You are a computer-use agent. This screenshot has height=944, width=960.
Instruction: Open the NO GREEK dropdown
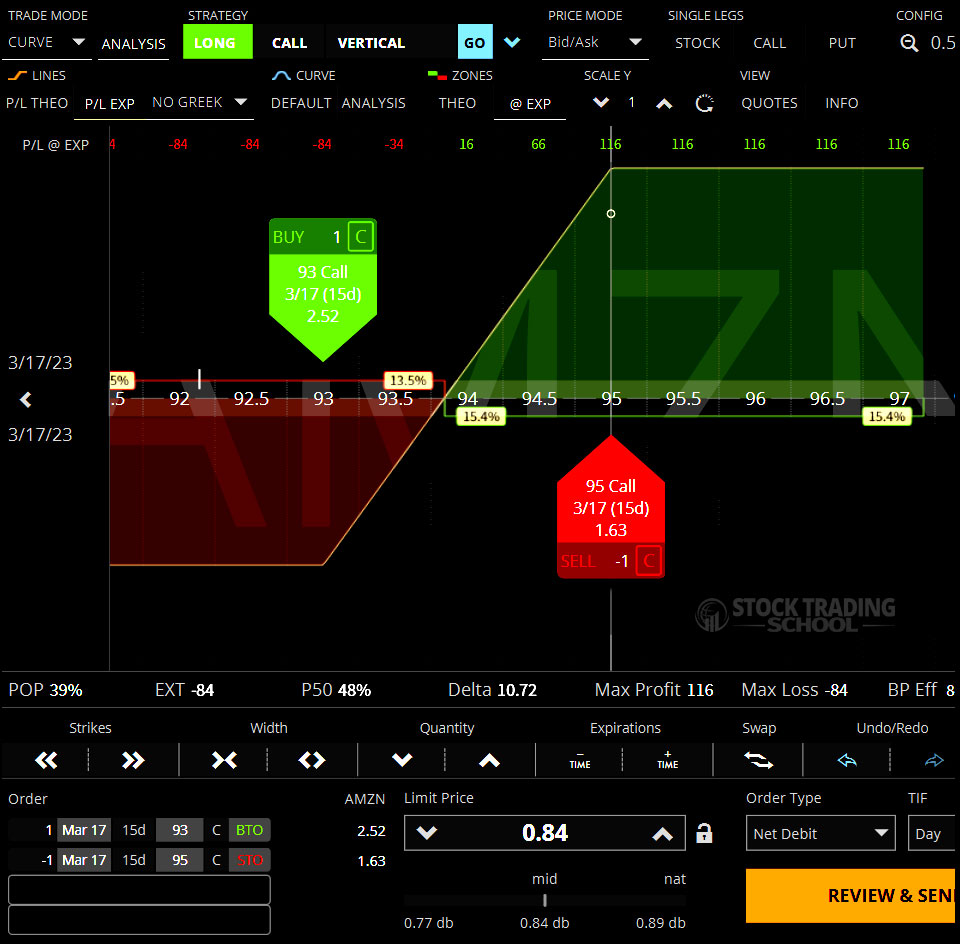coord(200,102)
